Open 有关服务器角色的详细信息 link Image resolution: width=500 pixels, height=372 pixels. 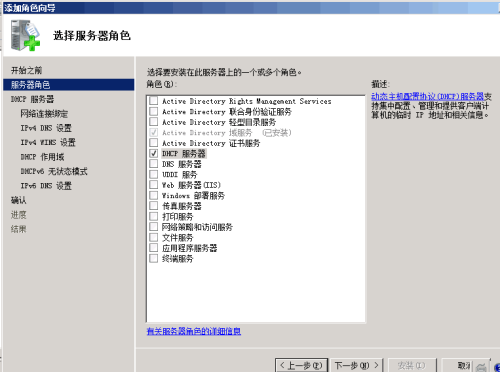194,331
